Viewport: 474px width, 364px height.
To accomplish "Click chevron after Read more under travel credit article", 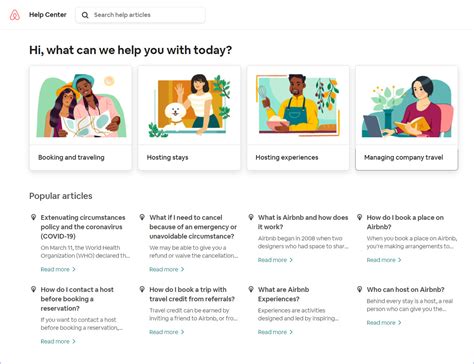I will (x=182, y=332).
